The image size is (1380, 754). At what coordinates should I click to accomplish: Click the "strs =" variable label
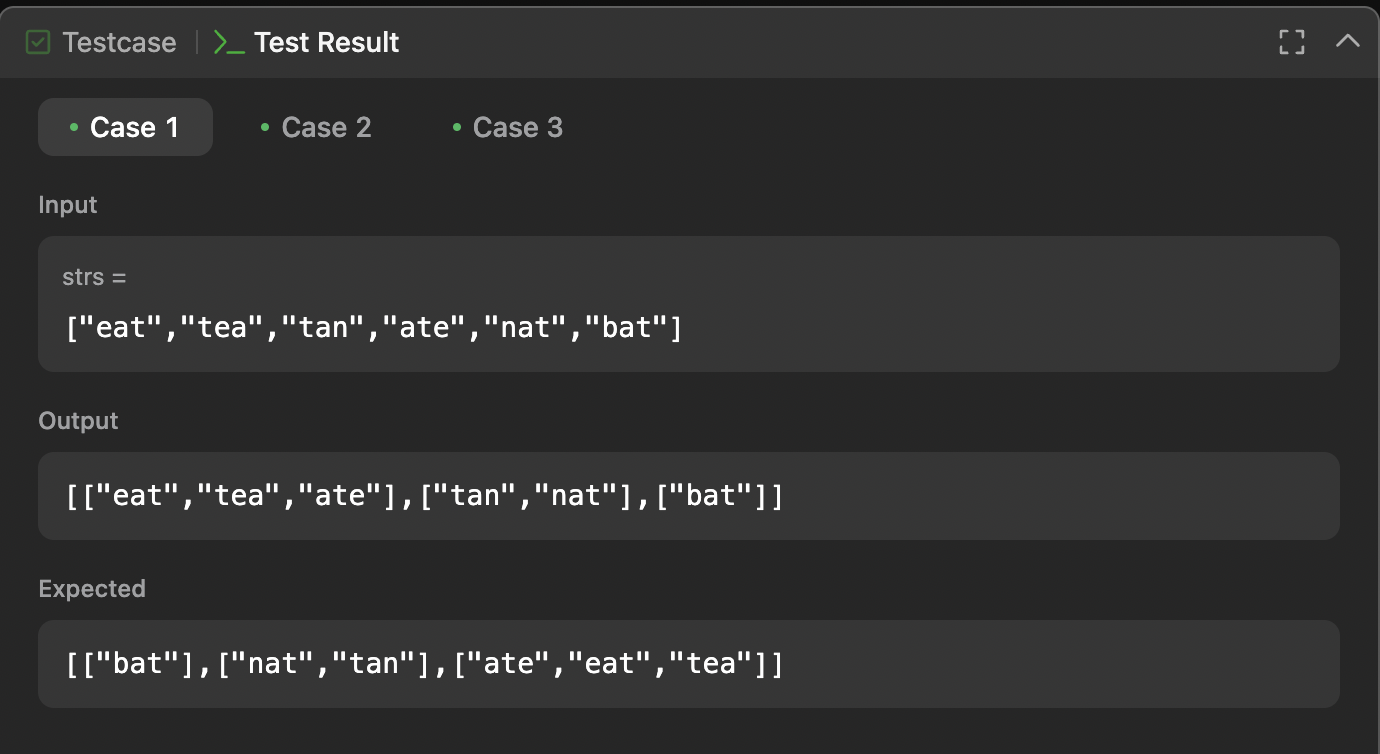pyautogui.click(x=94, y=277)
